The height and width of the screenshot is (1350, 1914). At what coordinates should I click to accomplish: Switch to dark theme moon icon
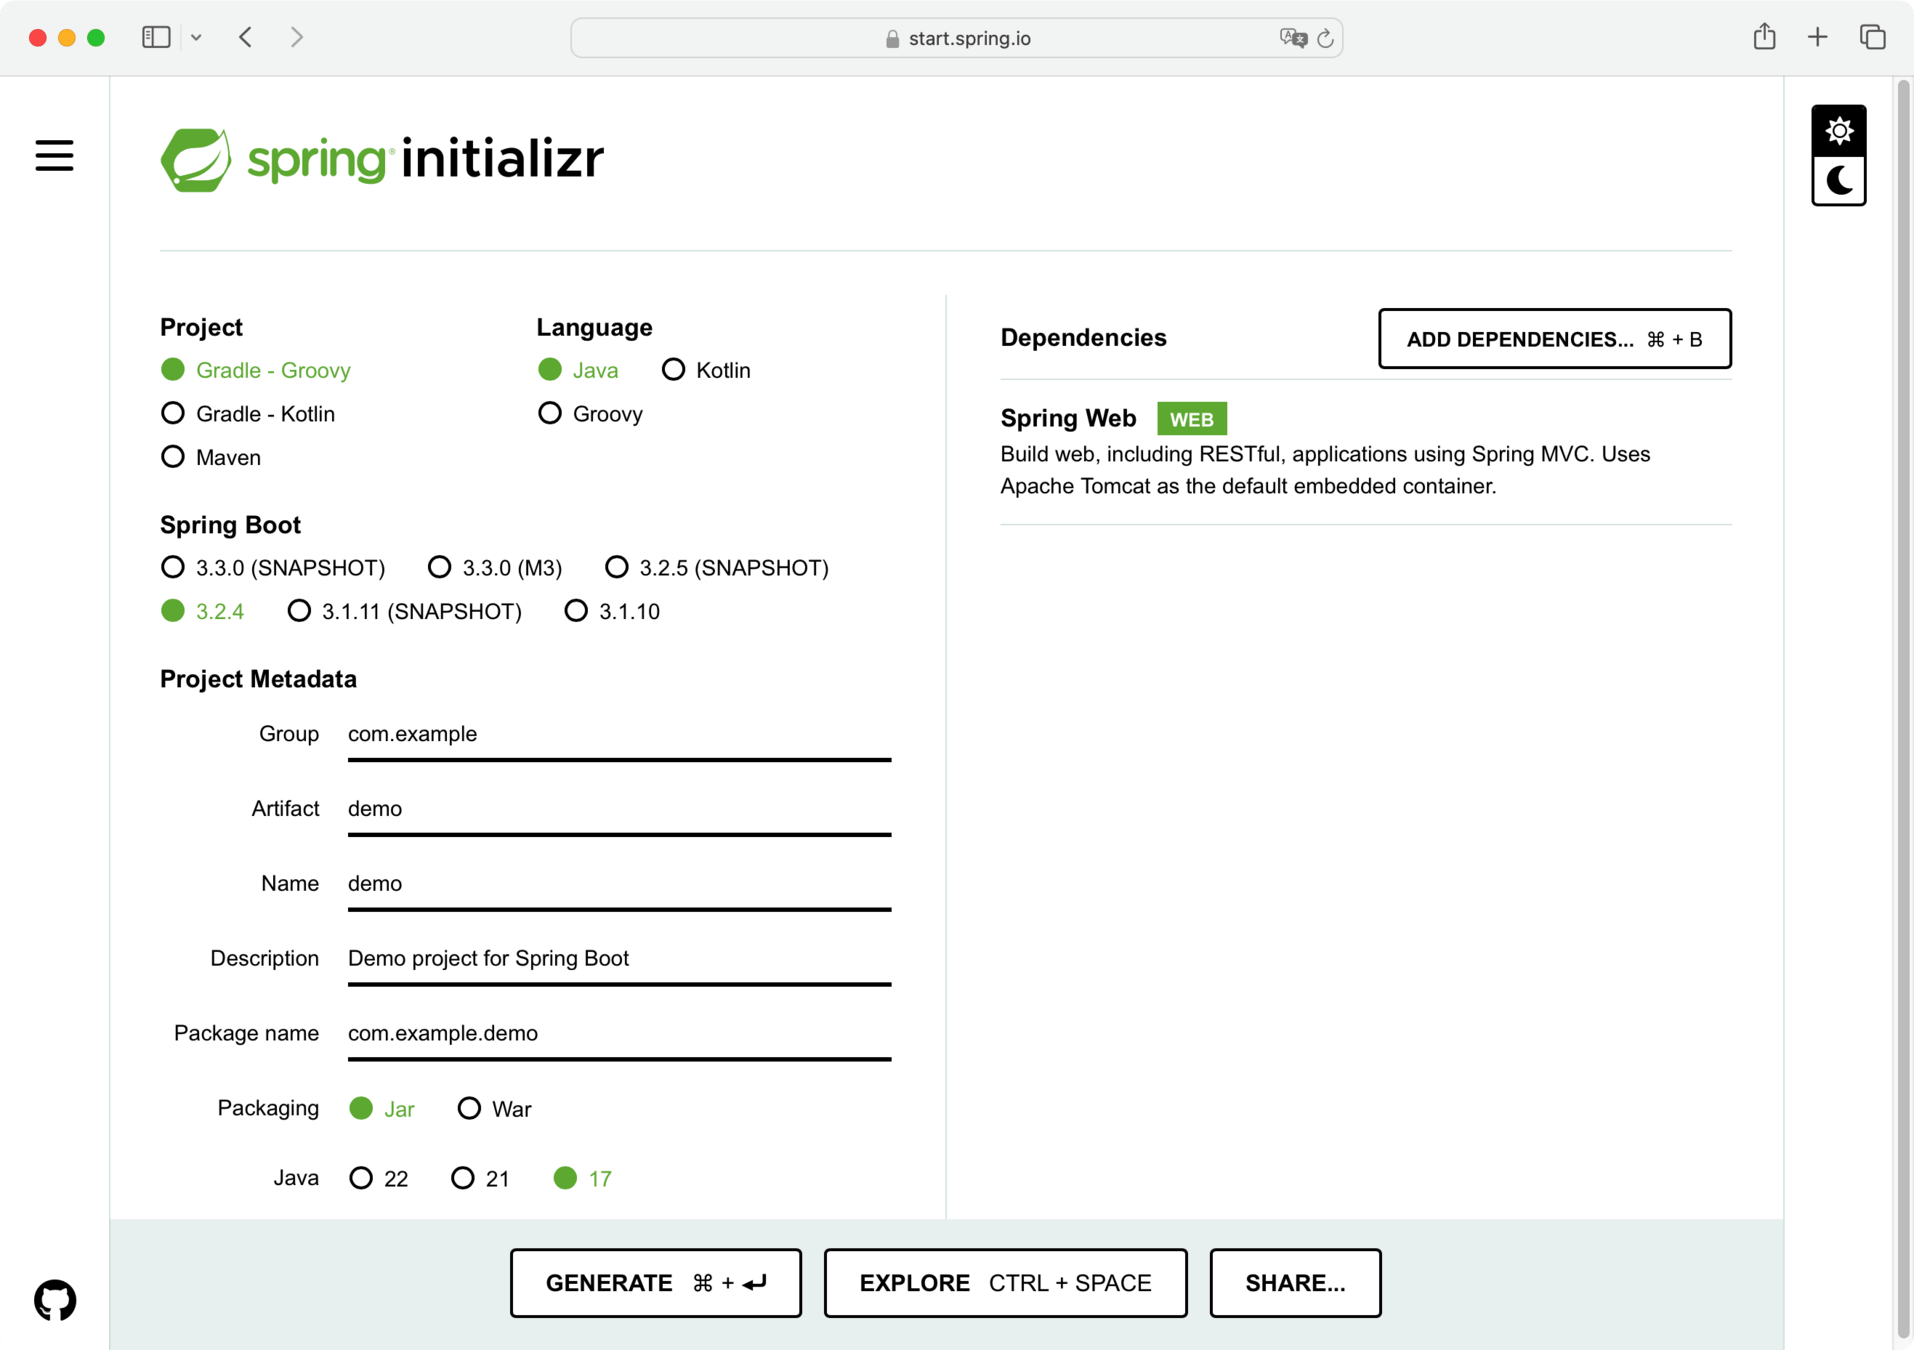point(1838,181)
